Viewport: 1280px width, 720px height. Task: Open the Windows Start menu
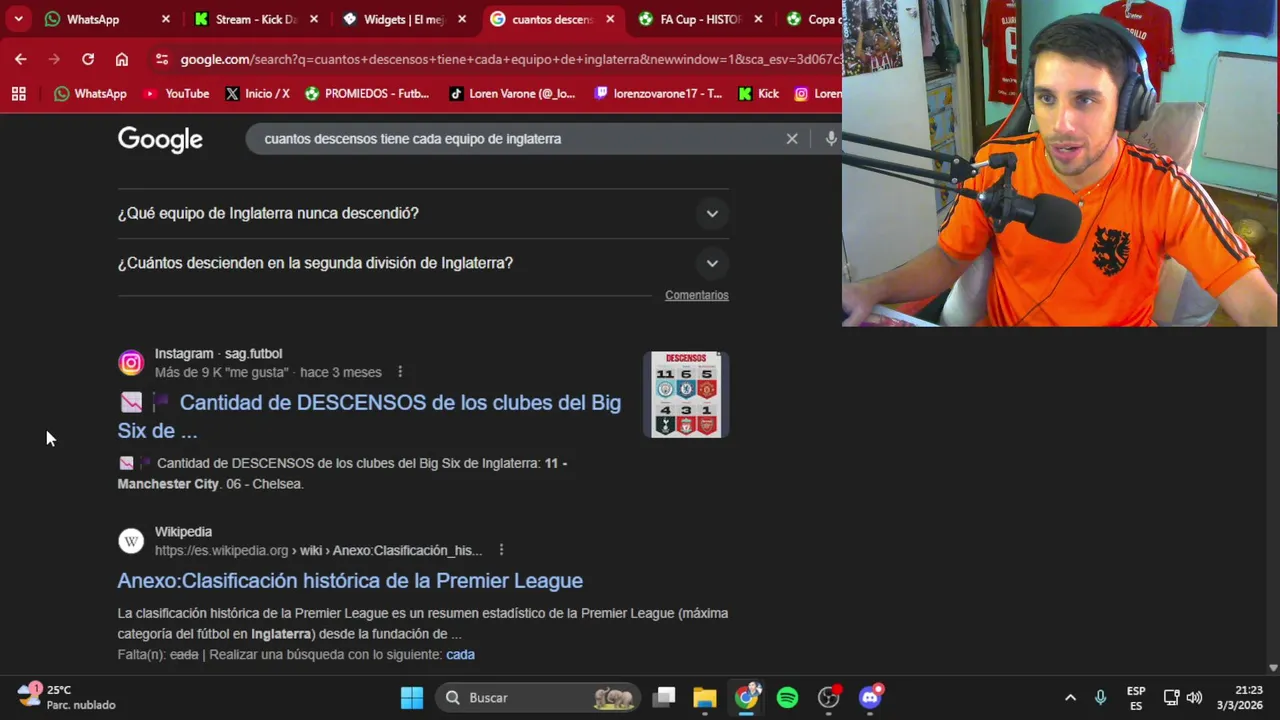click(x=412, y=697)
